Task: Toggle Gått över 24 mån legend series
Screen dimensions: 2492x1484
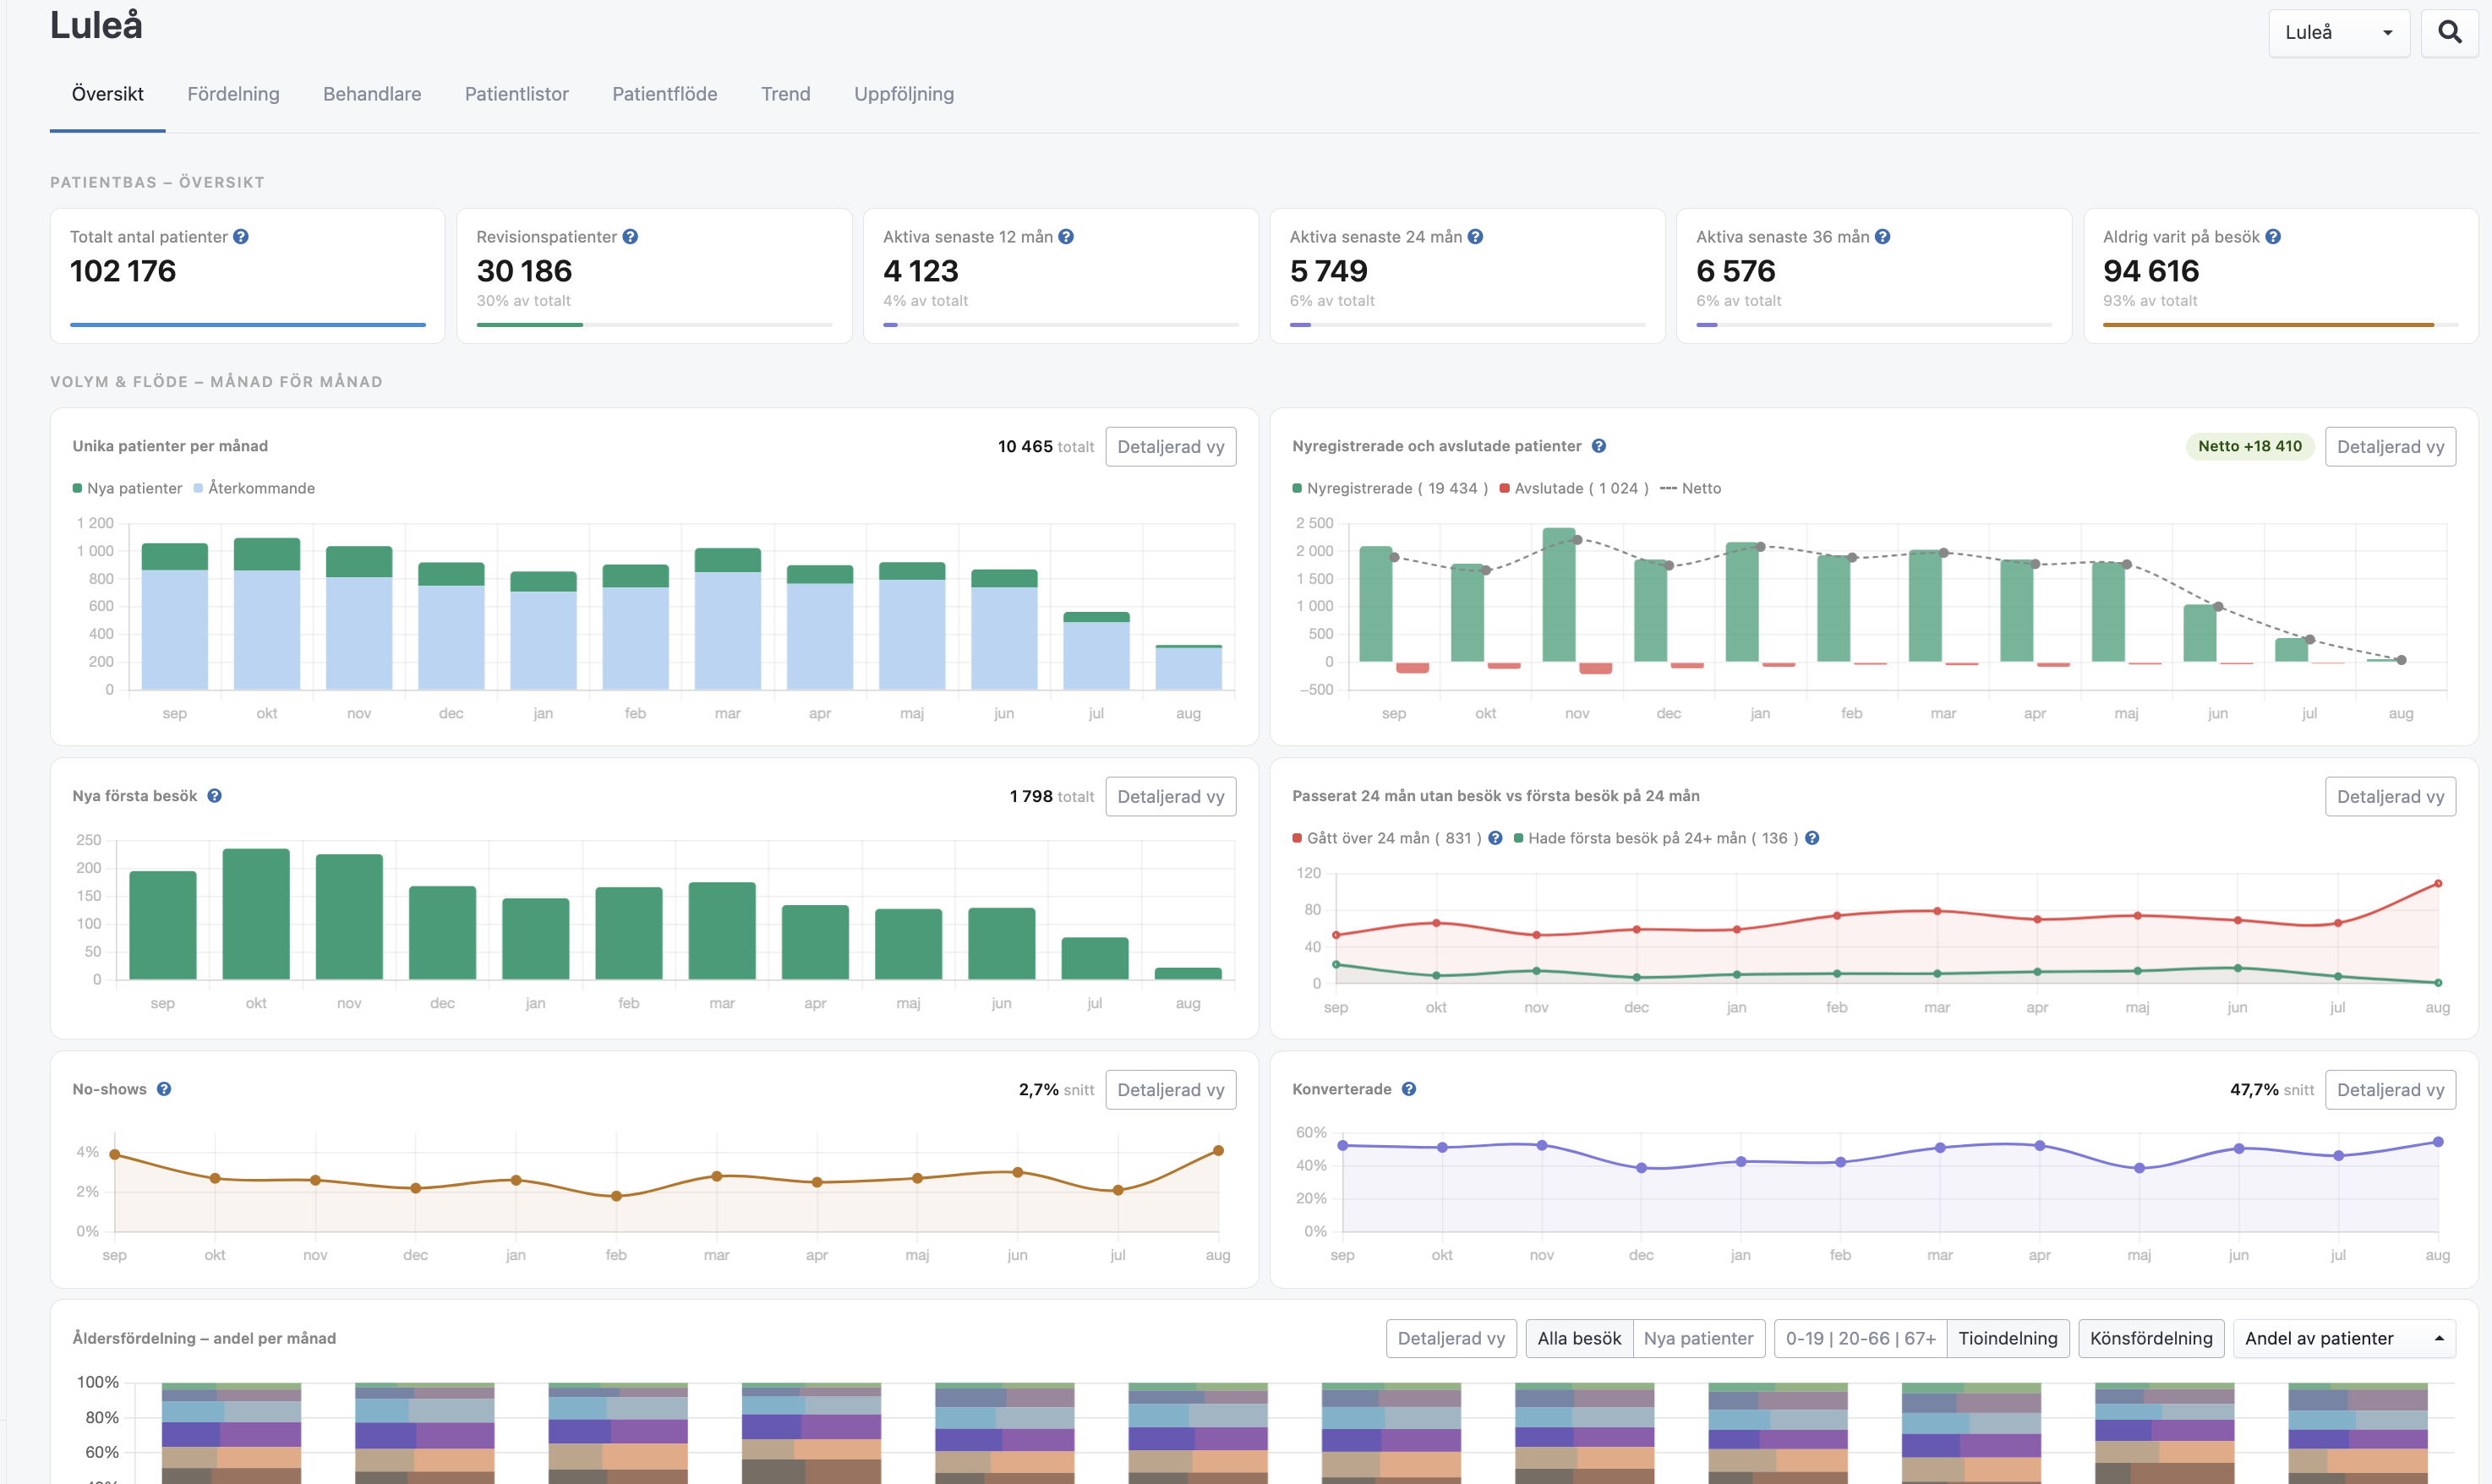Action: pos(1387,838)
